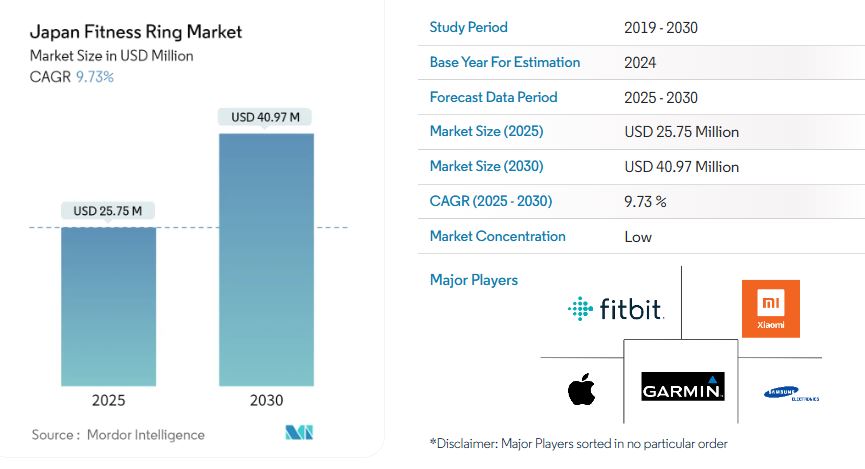Select the Study Period row label
The image size is (865, 469).
tap(468, 27)
